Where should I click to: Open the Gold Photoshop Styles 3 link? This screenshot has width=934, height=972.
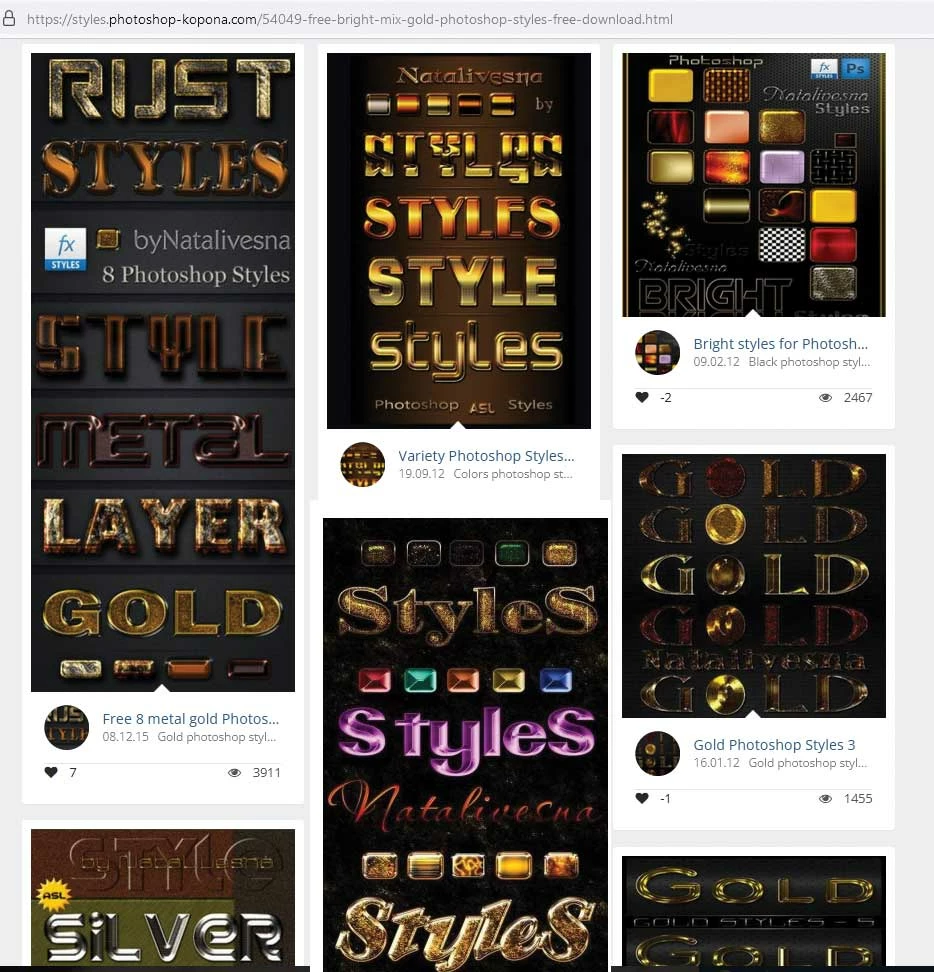click(x=774, y=744)
